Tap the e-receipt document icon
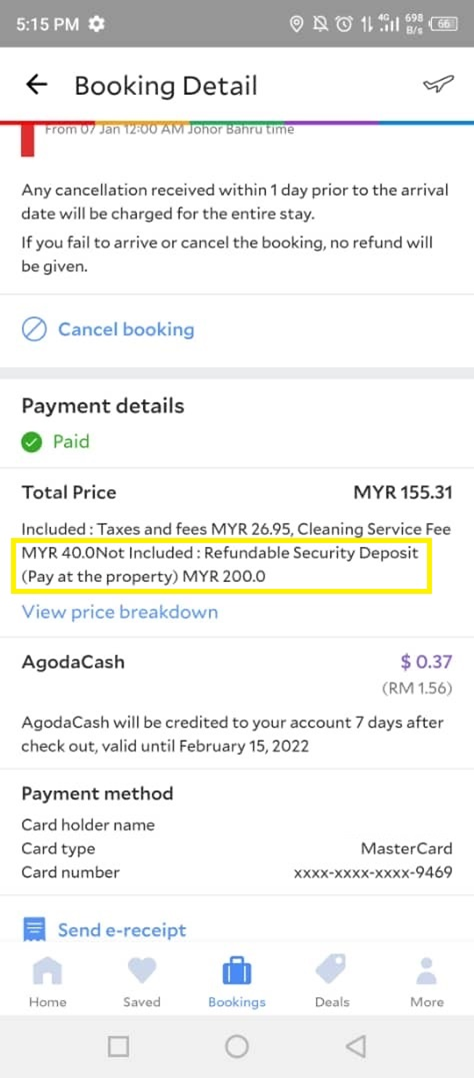This screenshot has height=1078, width=474. tap(34, 930)
